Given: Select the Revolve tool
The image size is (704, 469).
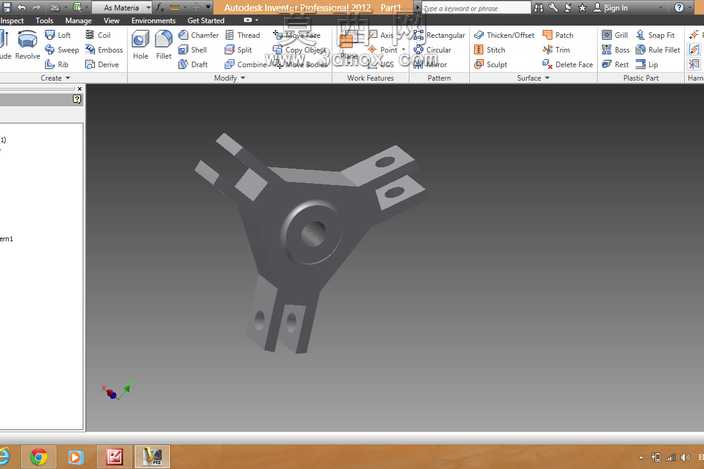Looking at the screenshot, I should (x=27, y=45).
